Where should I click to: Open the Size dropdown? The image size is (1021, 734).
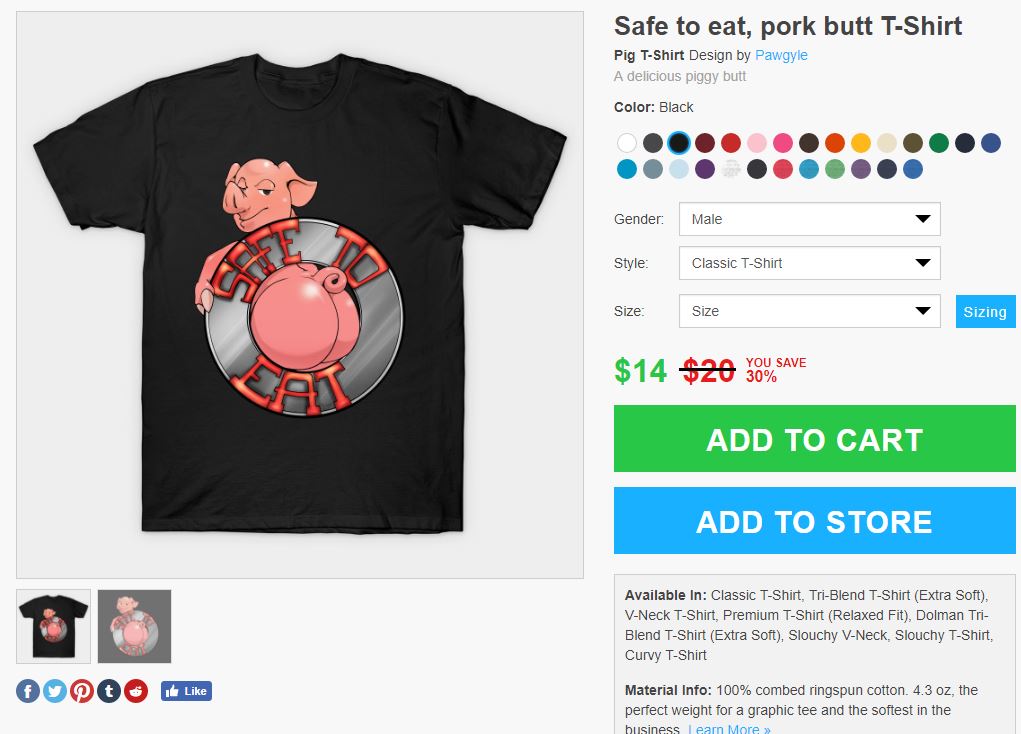(809, 311)
